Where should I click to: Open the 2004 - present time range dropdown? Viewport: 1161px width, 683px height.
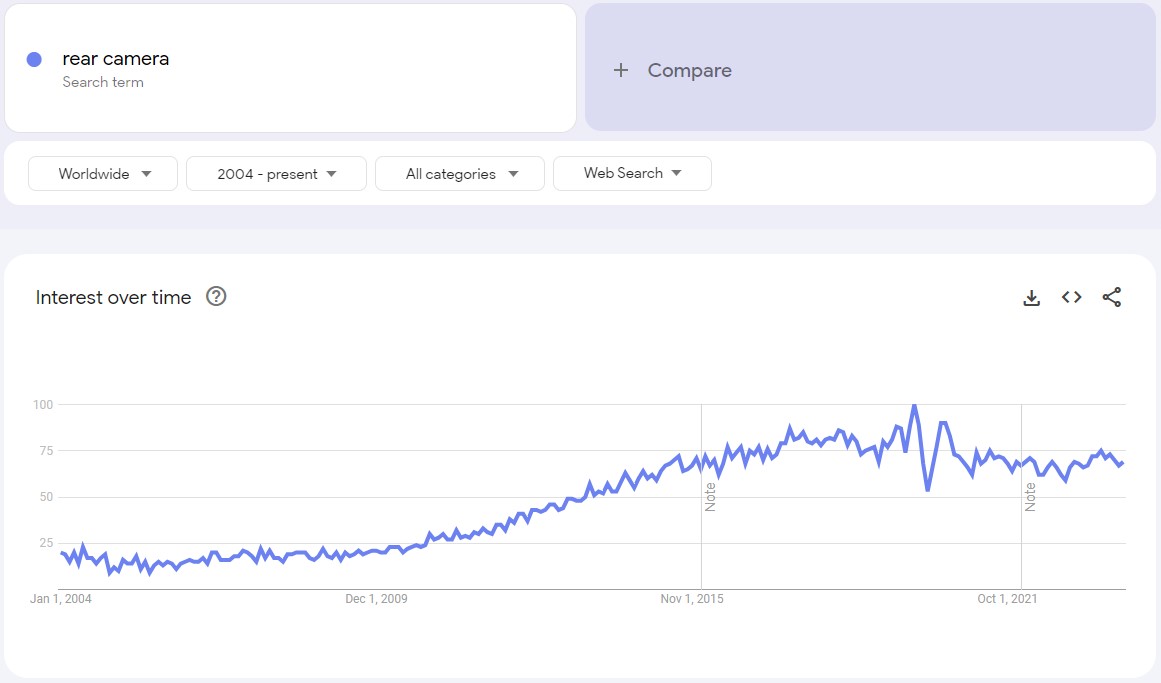pos(276,173)
